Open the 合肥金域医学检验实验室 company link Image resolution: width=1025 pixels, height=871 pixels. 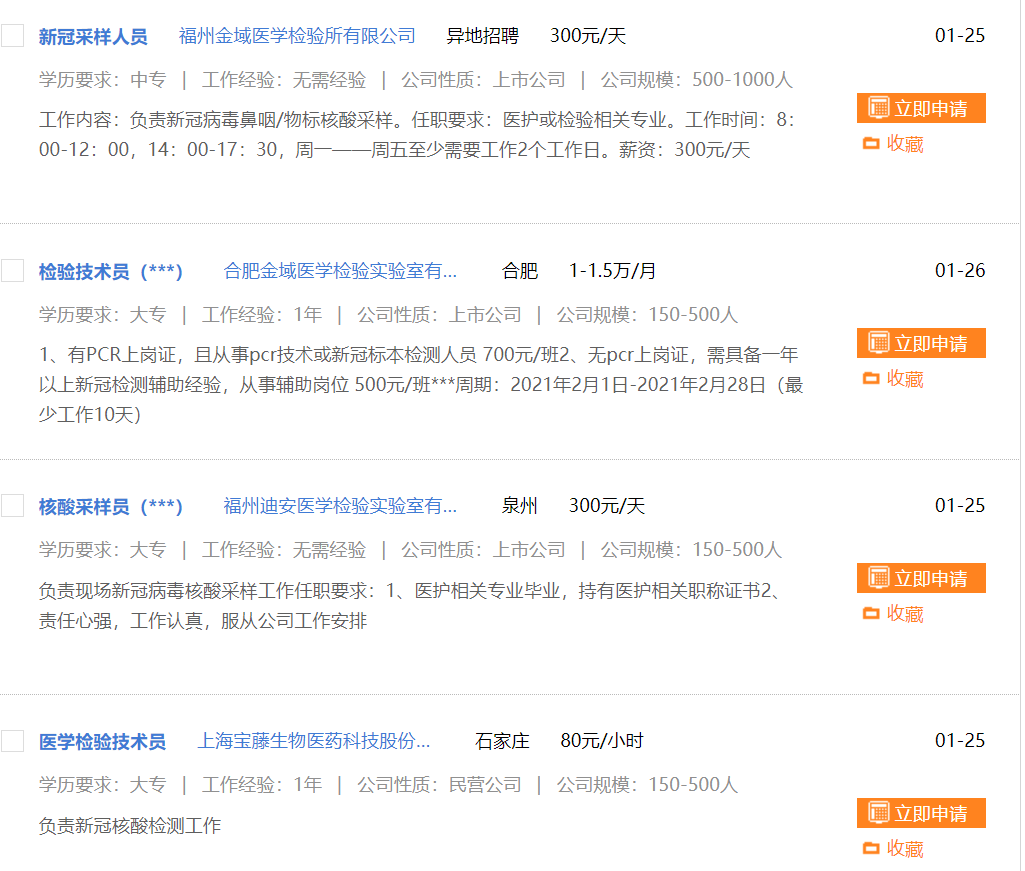340,272
